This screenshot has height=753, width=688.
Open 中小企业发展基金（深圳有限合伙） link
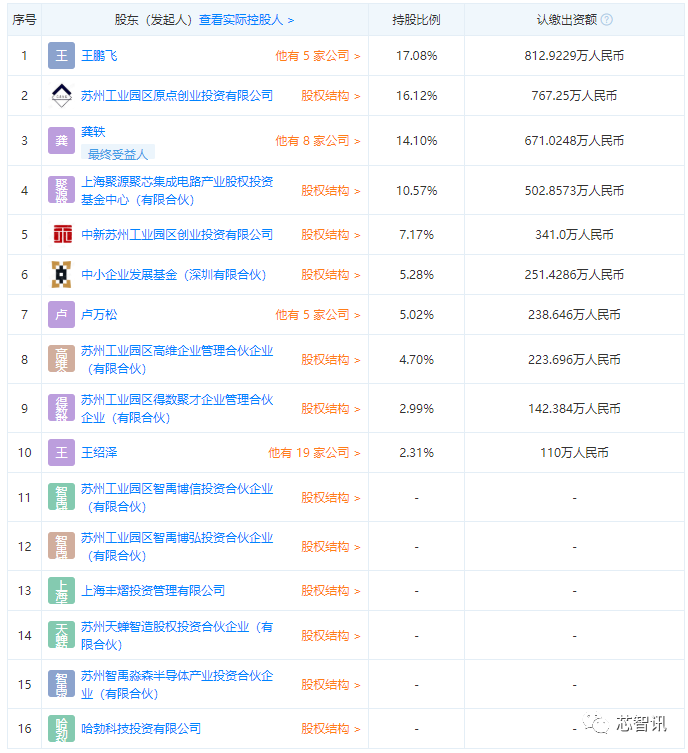coord(173,274)
